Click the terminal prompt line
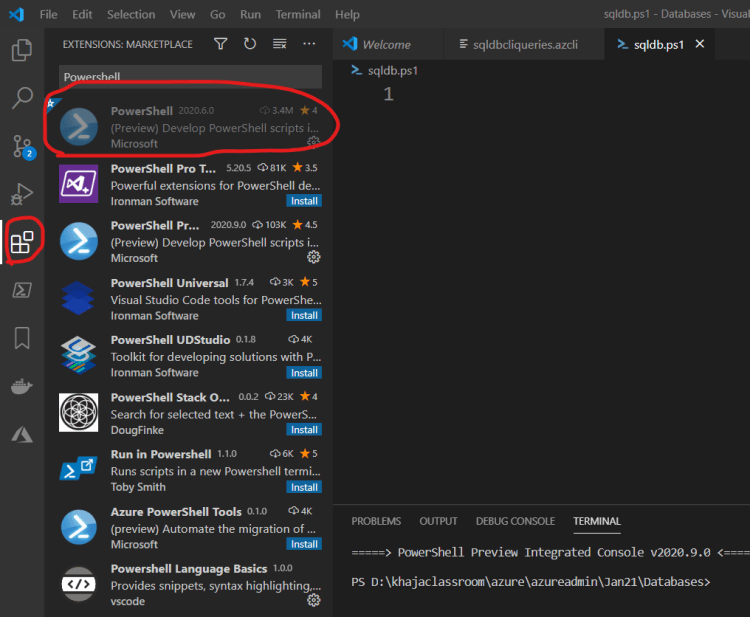The image size is (750, 617). (x=531, y=582)
